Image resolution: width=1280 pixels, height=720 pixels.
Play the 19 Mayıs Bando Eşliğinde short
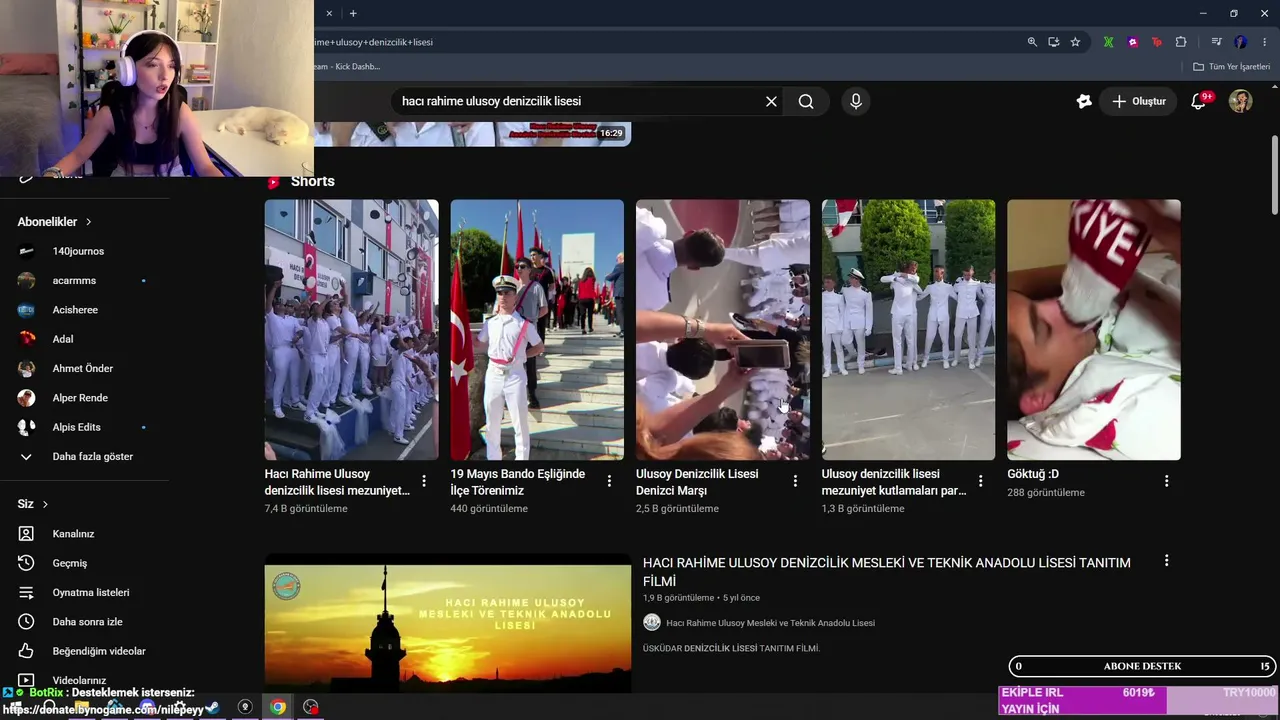[x=537, y=330]
